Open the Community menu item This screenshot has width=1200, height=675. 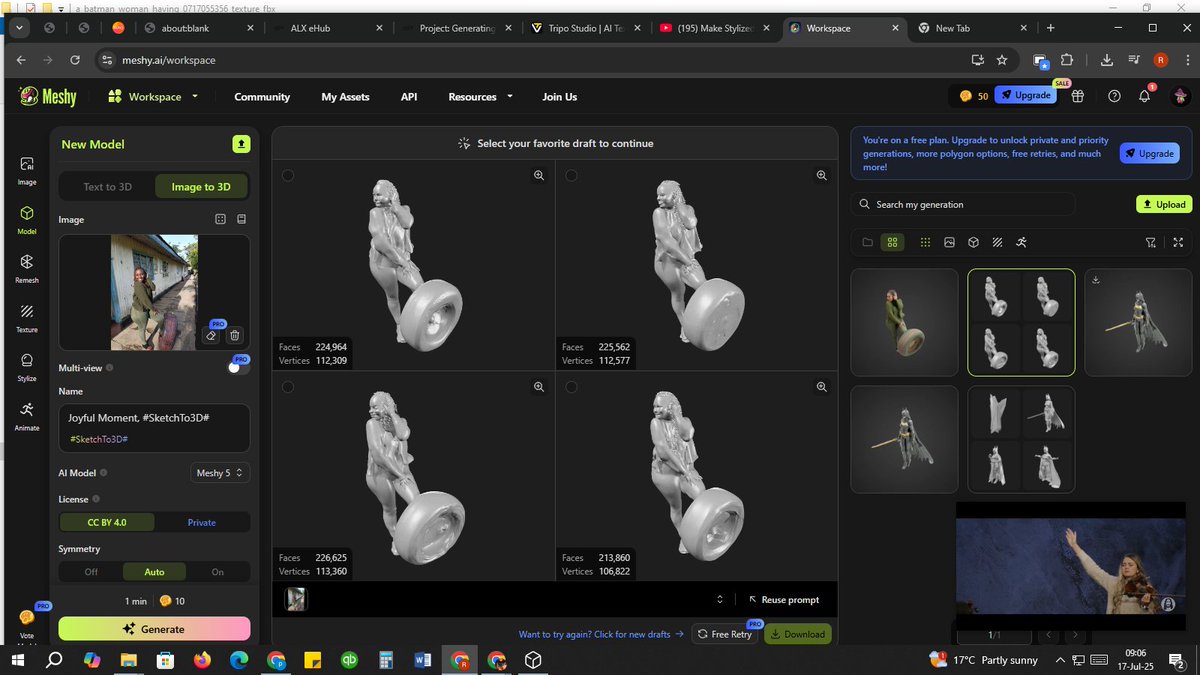coord(262,97)
